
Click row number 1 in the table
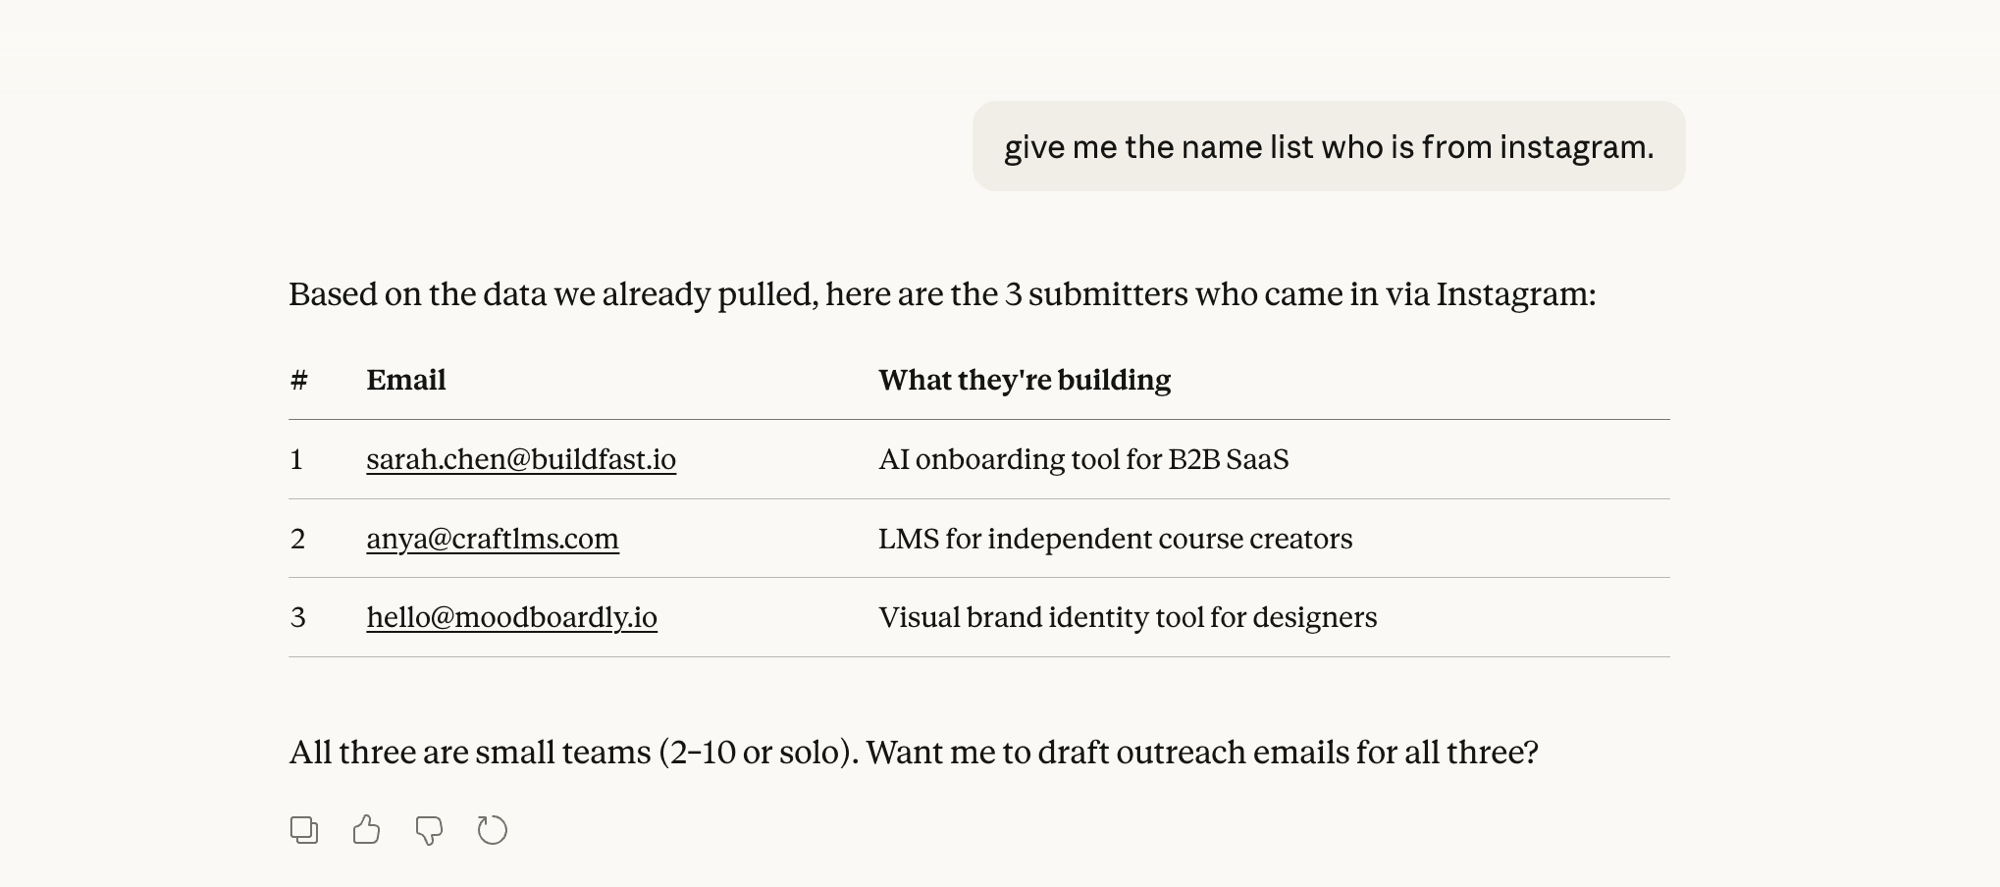297,460
